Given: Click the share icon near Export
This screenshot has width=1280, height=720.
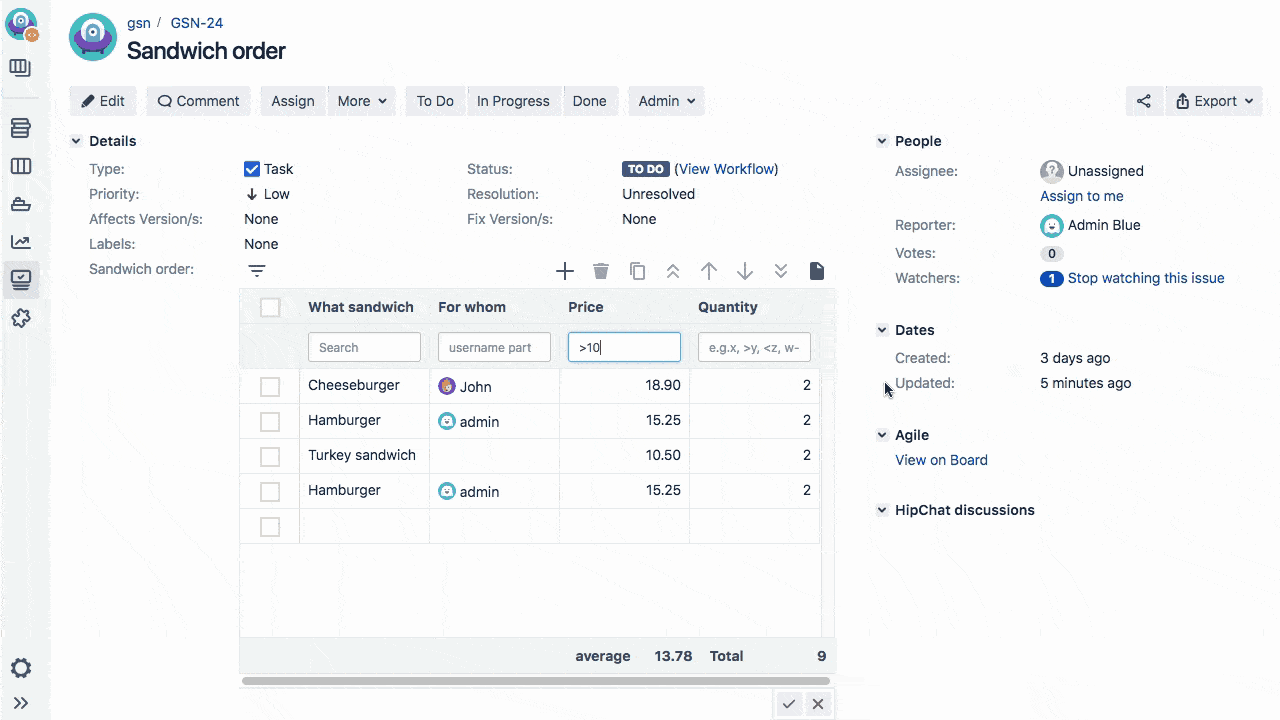Looking at the screenshot, I should click(1144, 101).
